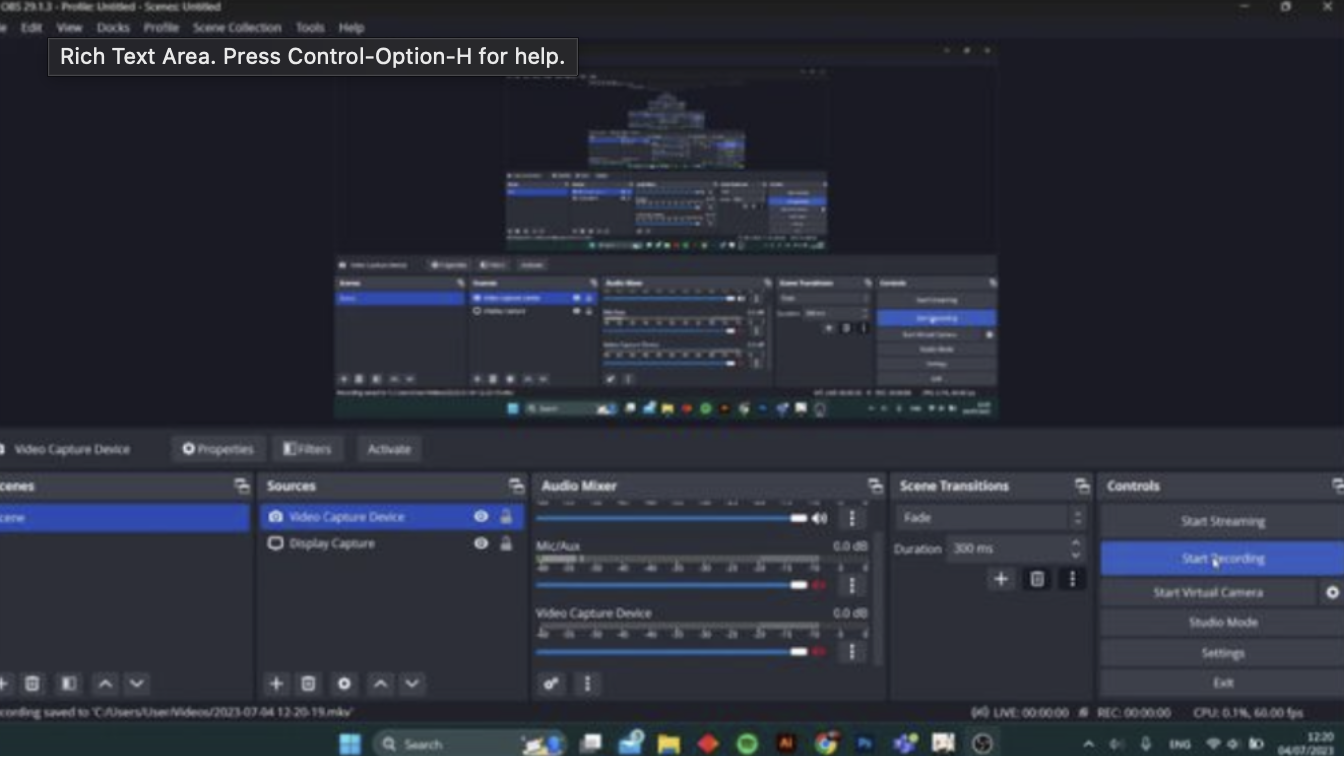Open Google Chrome from the taskbar
Screen dimensions: 1344x758
[x=826, y=744]
